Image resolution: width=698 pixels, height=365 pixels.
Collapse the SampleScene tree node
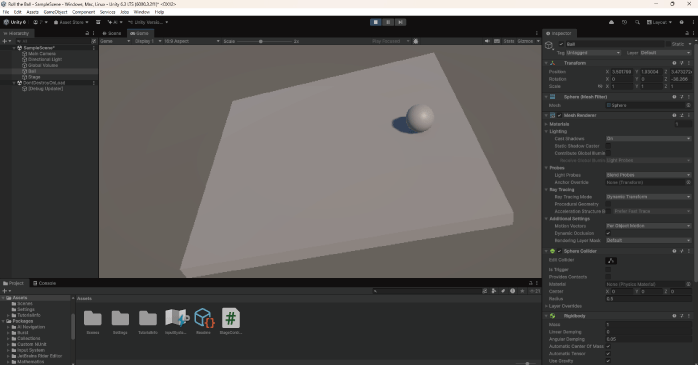click(x=14, y=48)
